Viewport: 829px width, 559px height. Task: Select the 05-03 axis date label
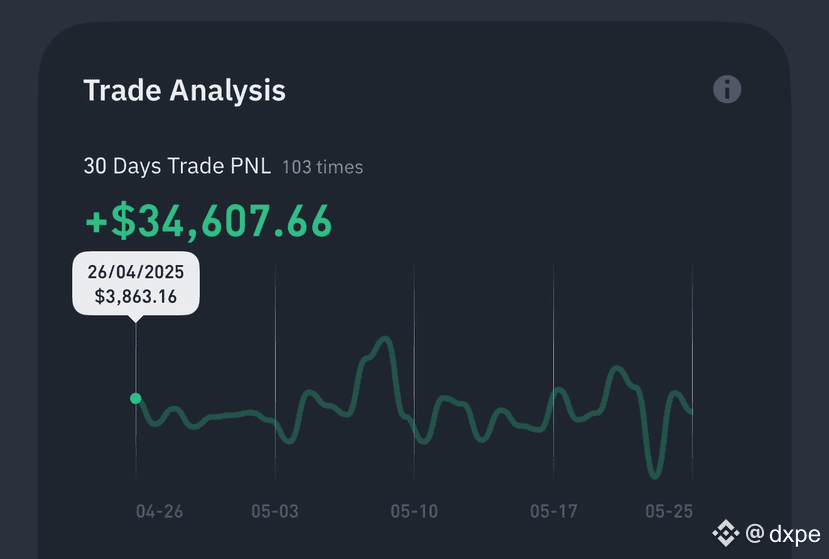point(275,511)
